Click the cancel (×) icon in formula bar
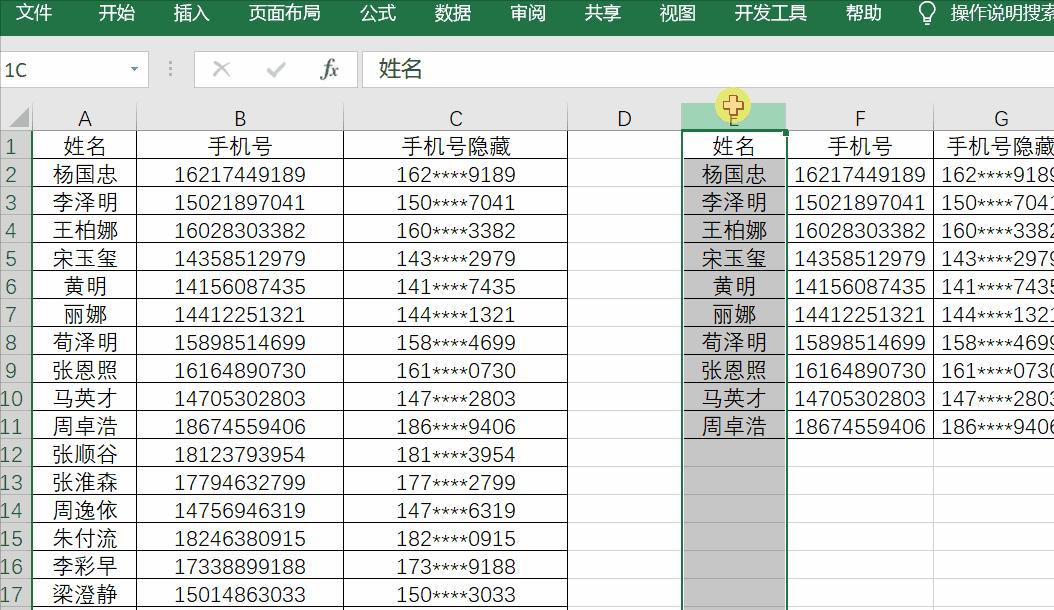 pyautogui.click(x=220, y=70)
